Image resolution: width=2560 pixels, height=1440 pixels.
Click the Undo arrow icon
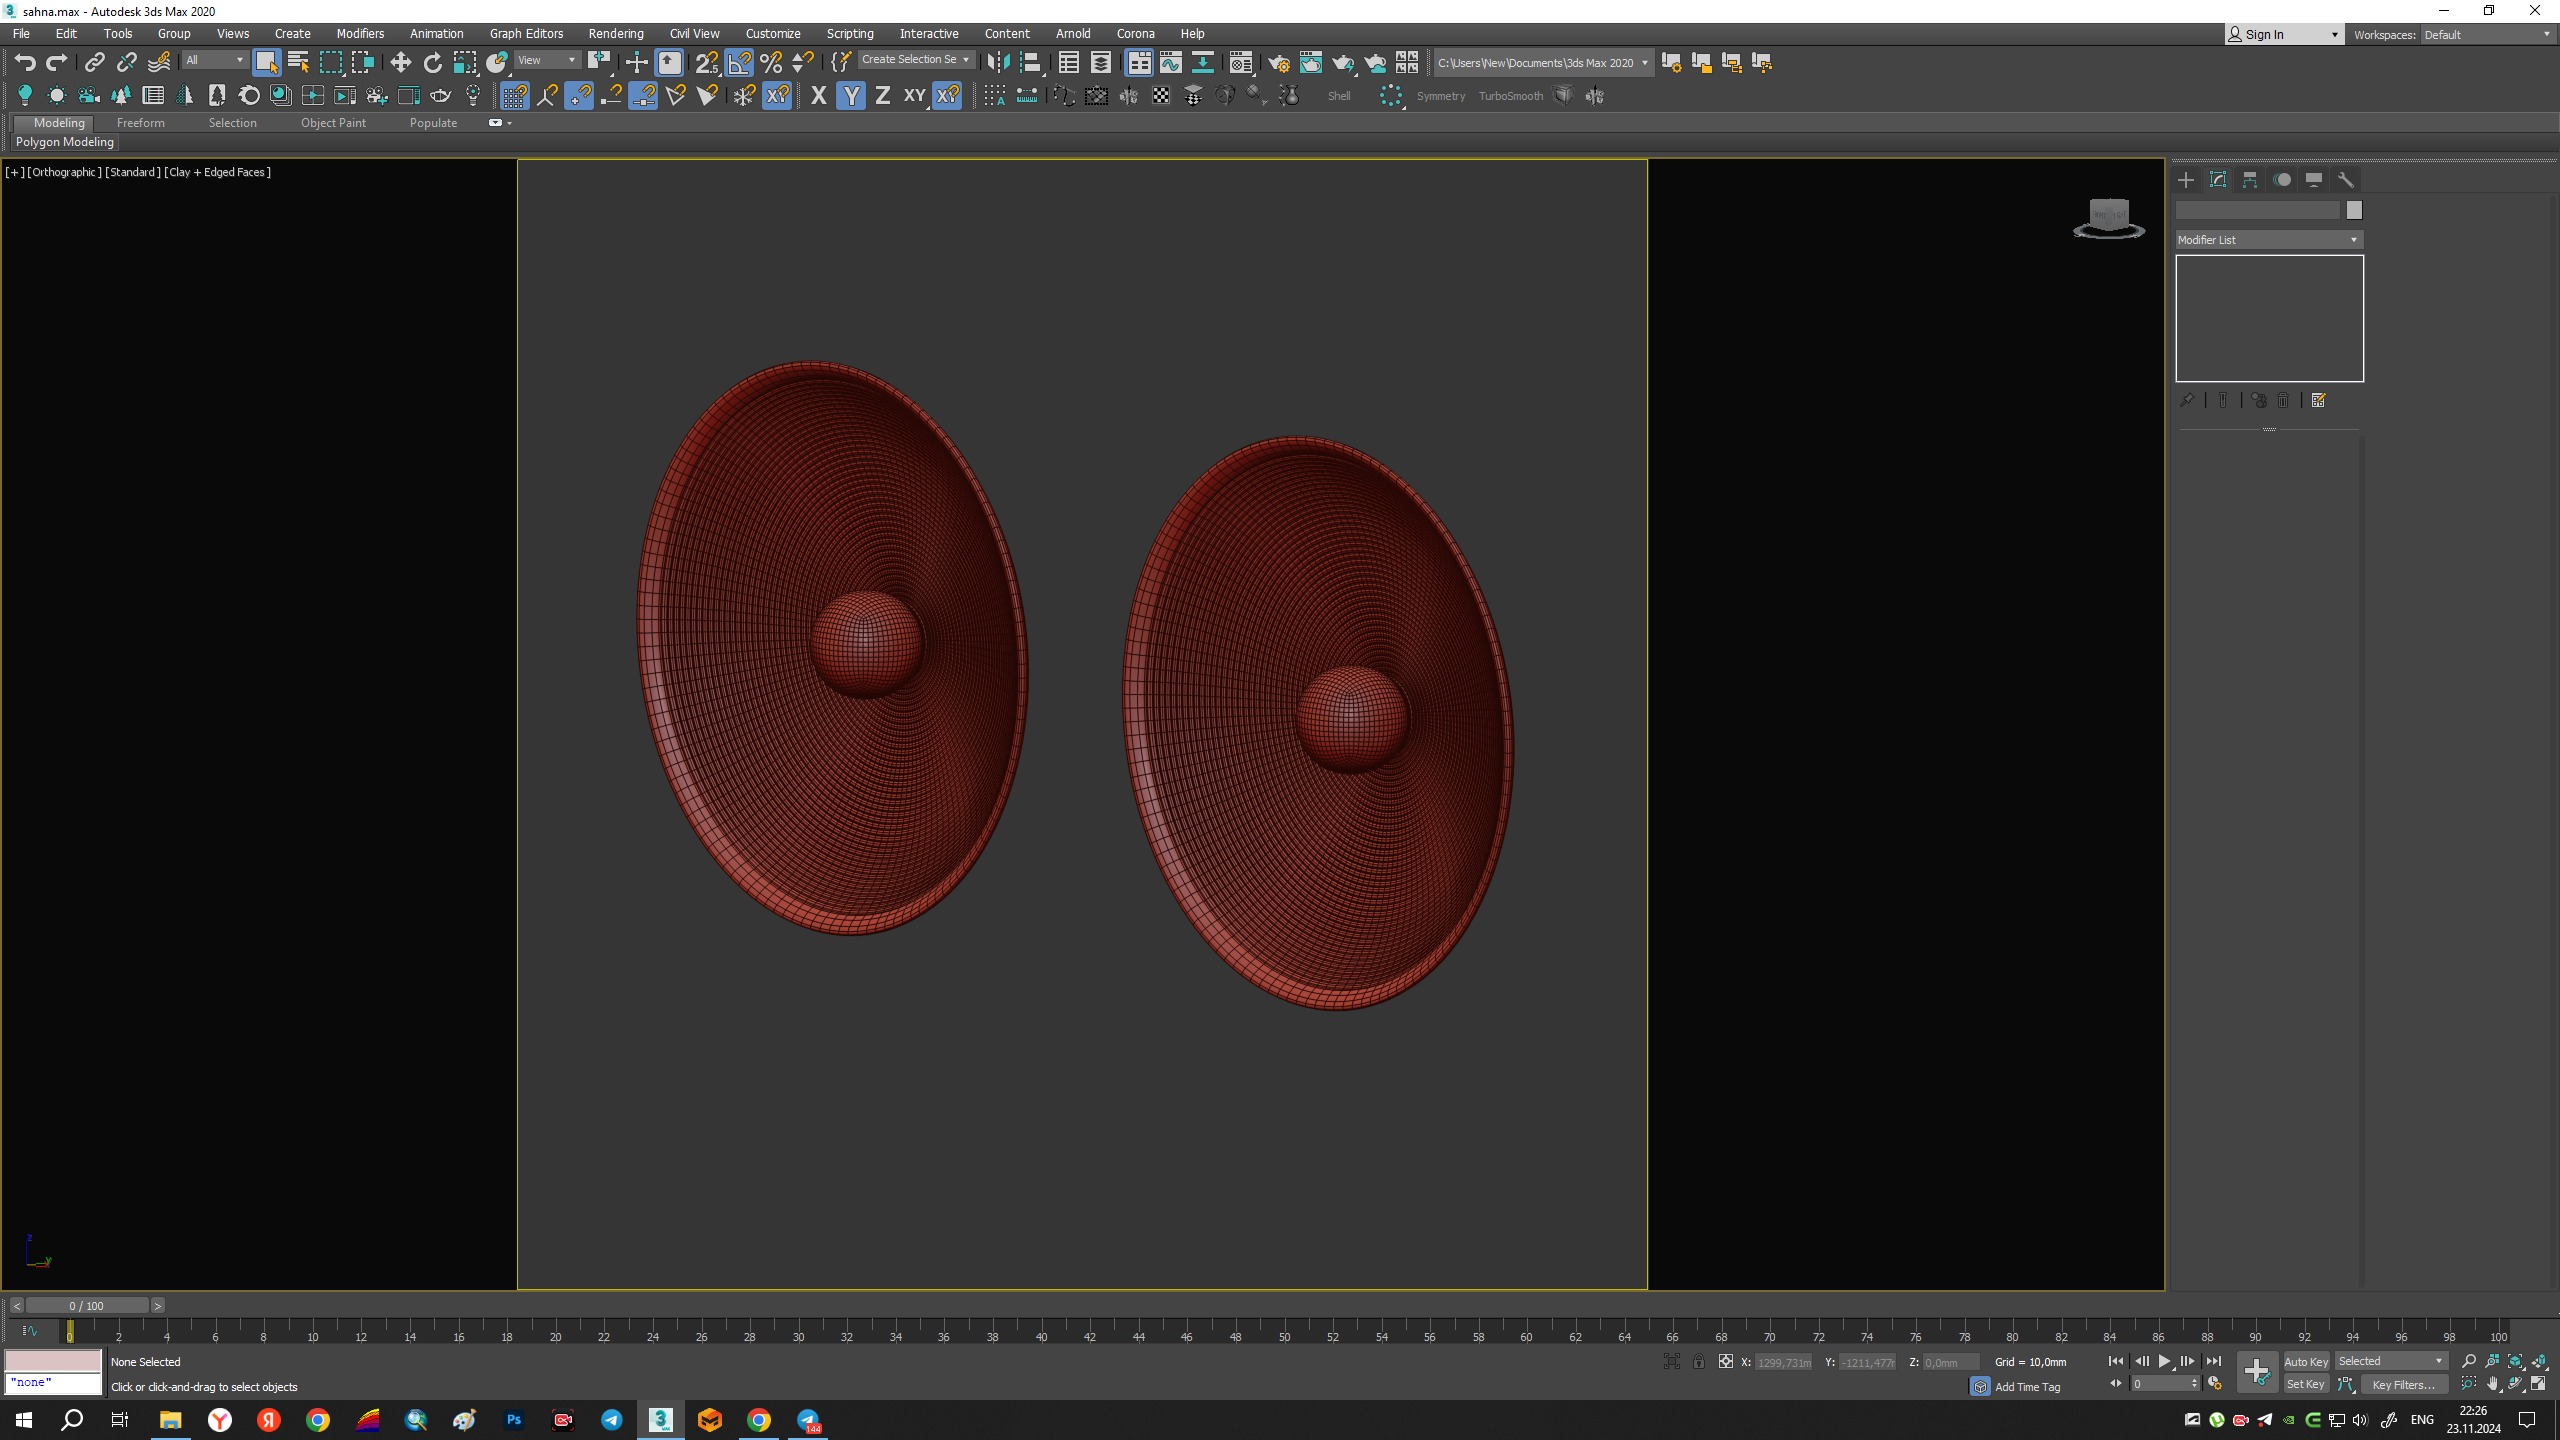click(25, 63)
